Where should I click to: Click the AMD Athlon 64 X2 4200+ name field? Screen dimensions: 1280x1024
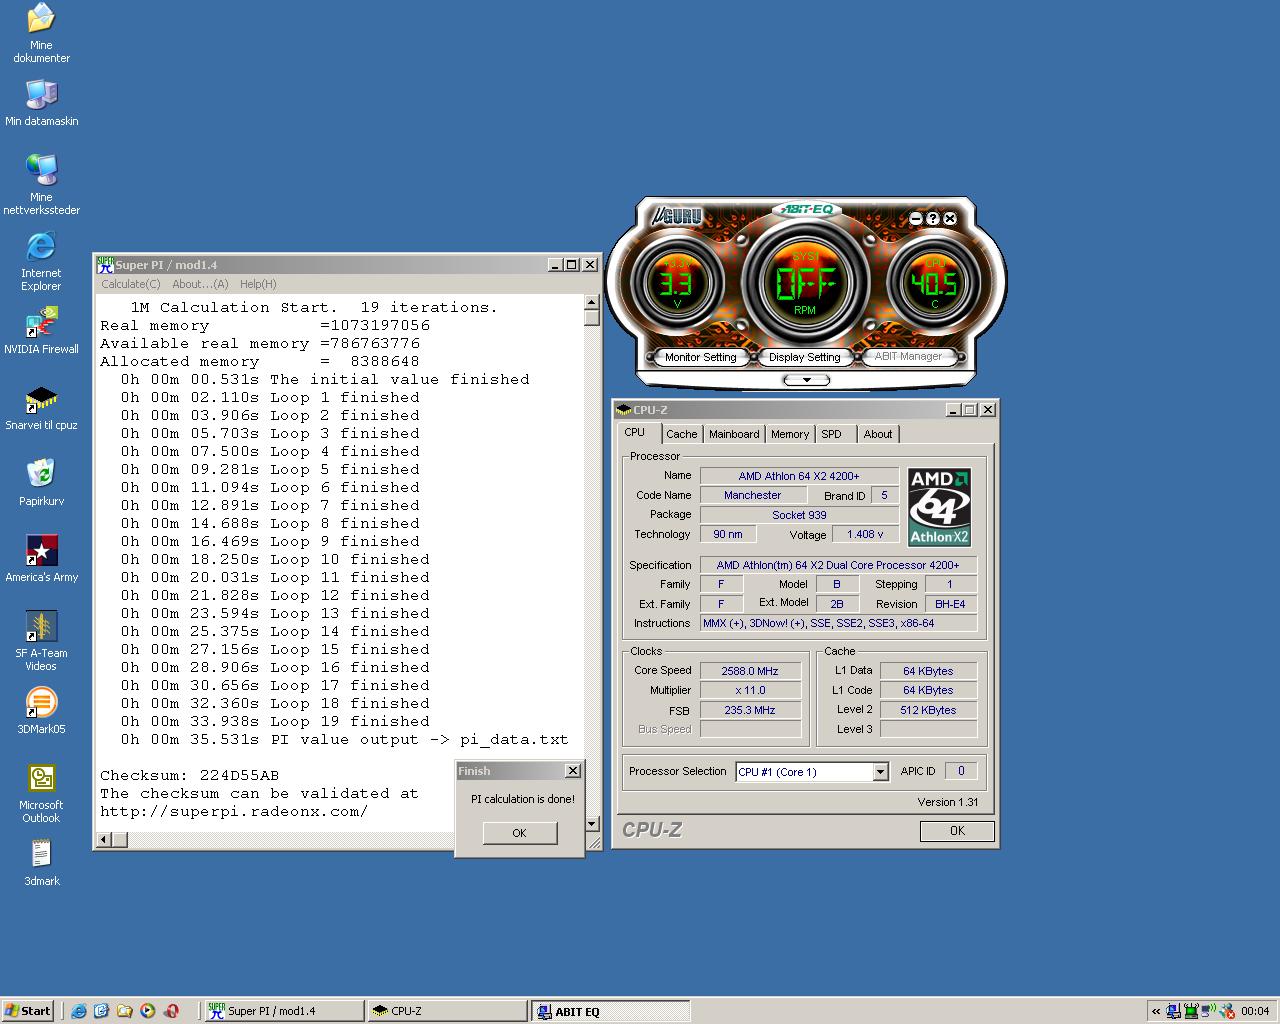click(799, 476)
